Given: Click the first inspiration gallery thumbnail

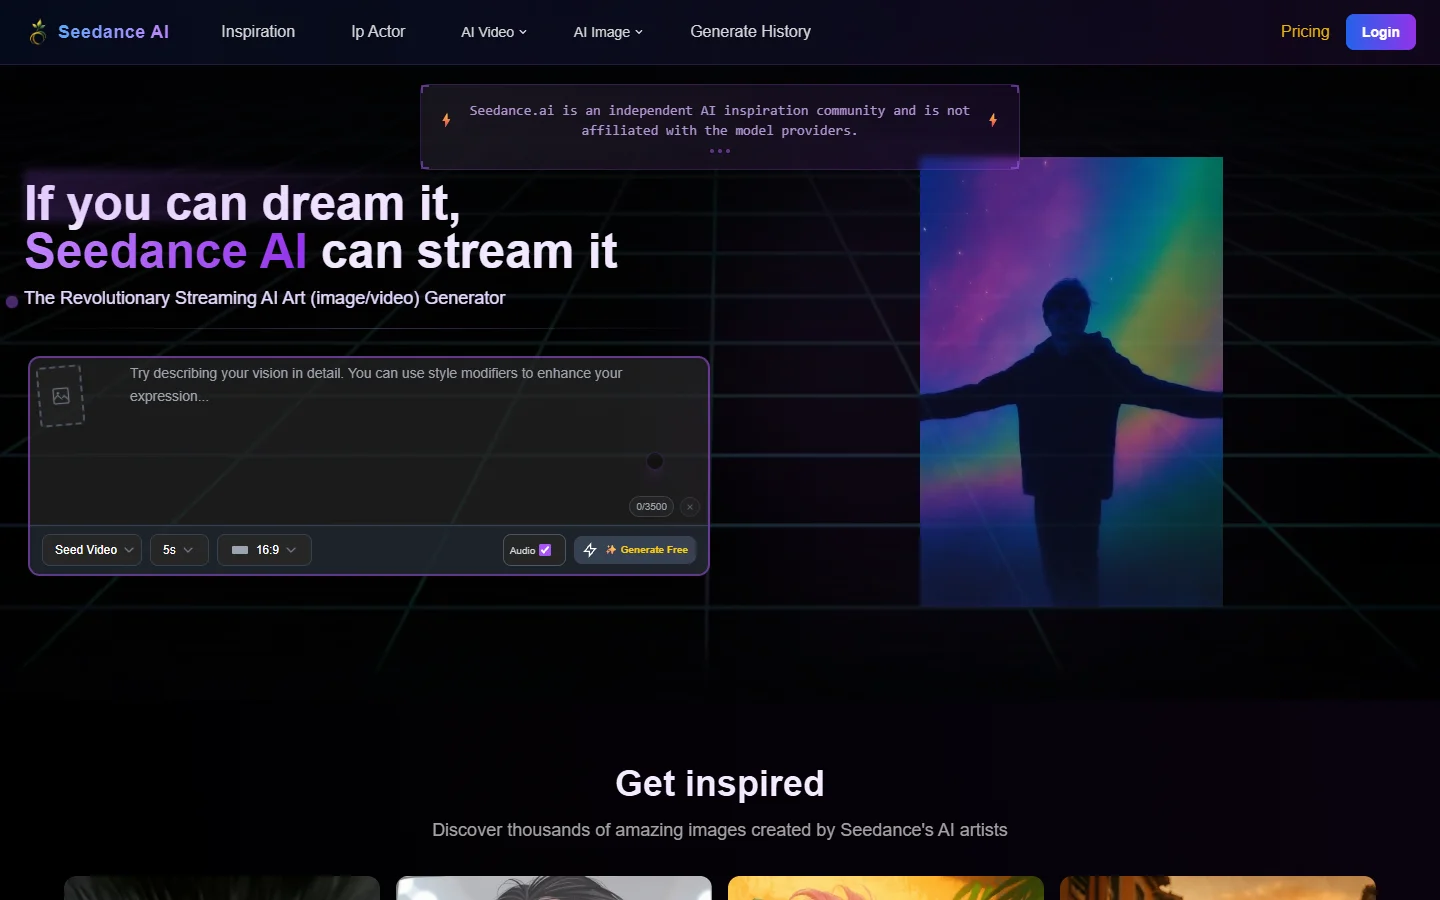Looking at the screenshot, I should pos(221,889).
